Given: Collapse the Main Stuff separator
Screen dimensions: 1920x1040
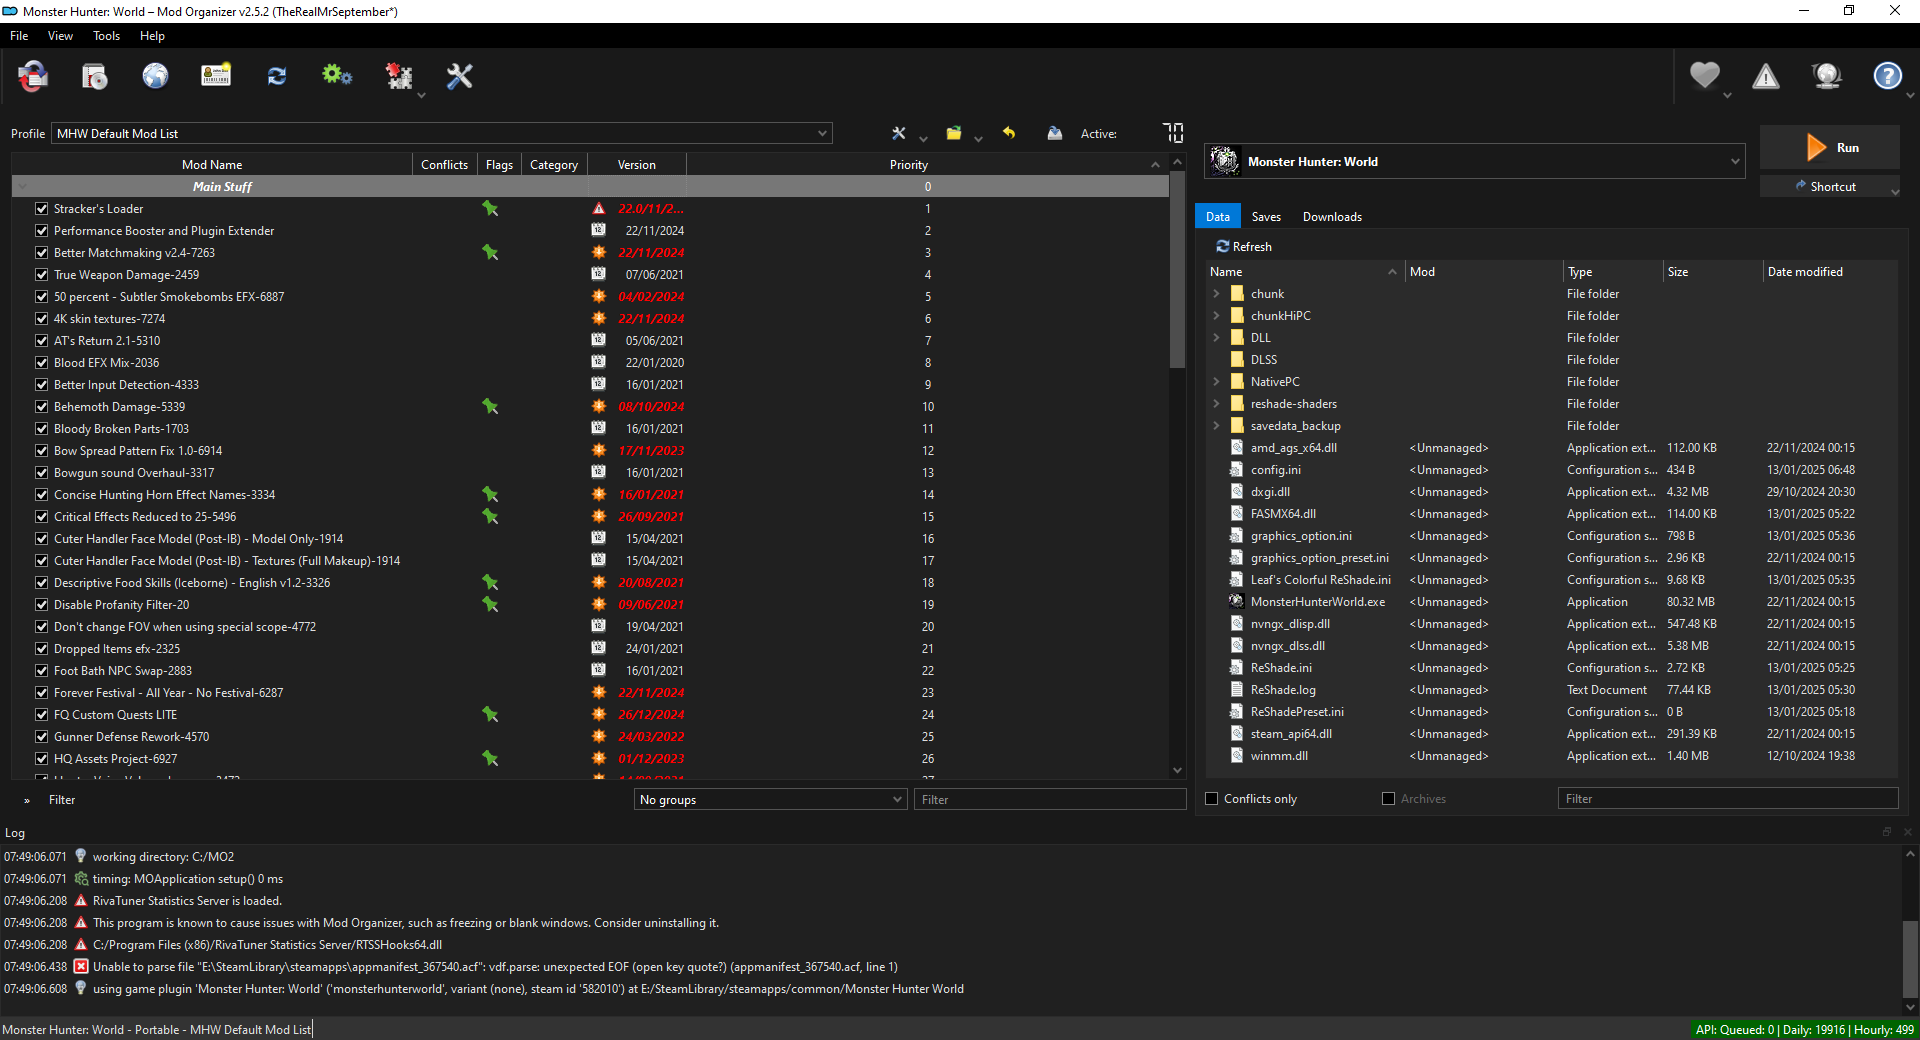Looking at the screenshot, I should pos(22,187).
